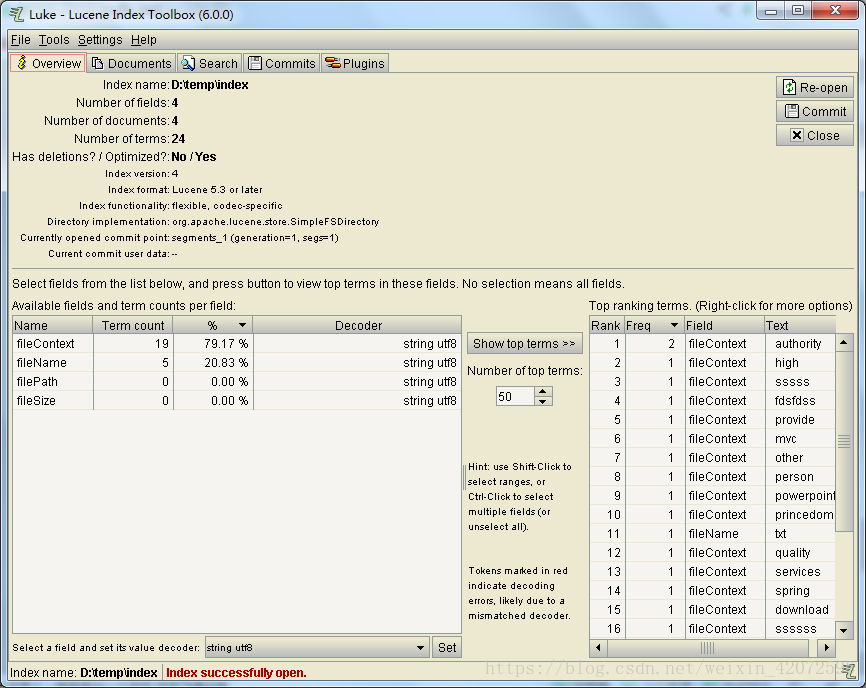Click the Commit button
The height and width of the screenshot is (688, 866).
815,111
